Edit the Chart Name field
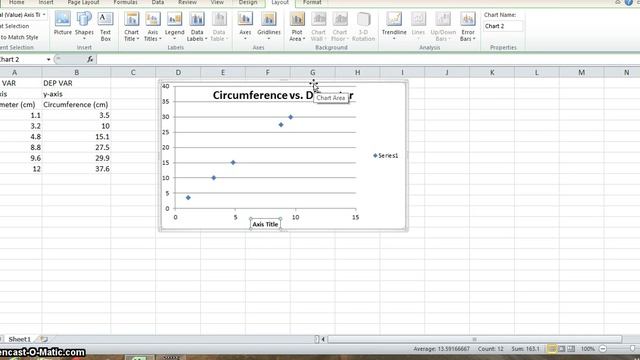This screenshot has width=640, height=360. point(503,26)
